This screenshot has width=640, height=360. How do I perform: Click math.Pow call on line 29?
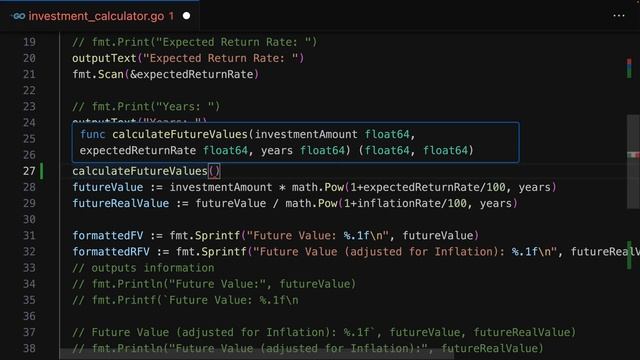pos(311,203)
